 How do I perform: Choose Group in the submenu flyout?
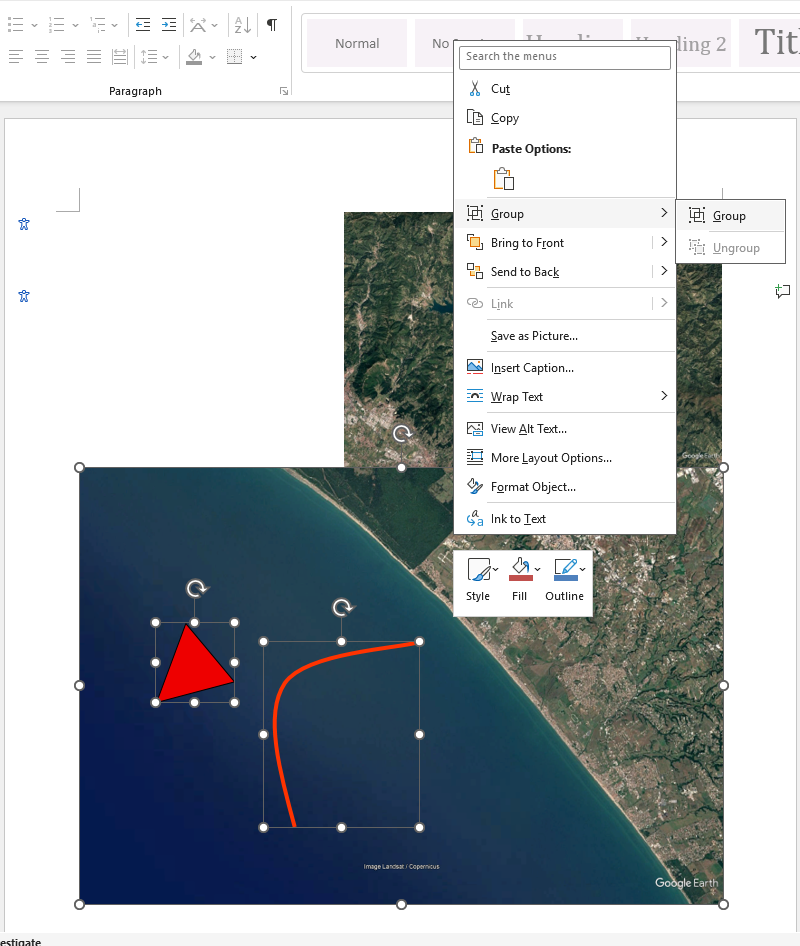point(731,216)
